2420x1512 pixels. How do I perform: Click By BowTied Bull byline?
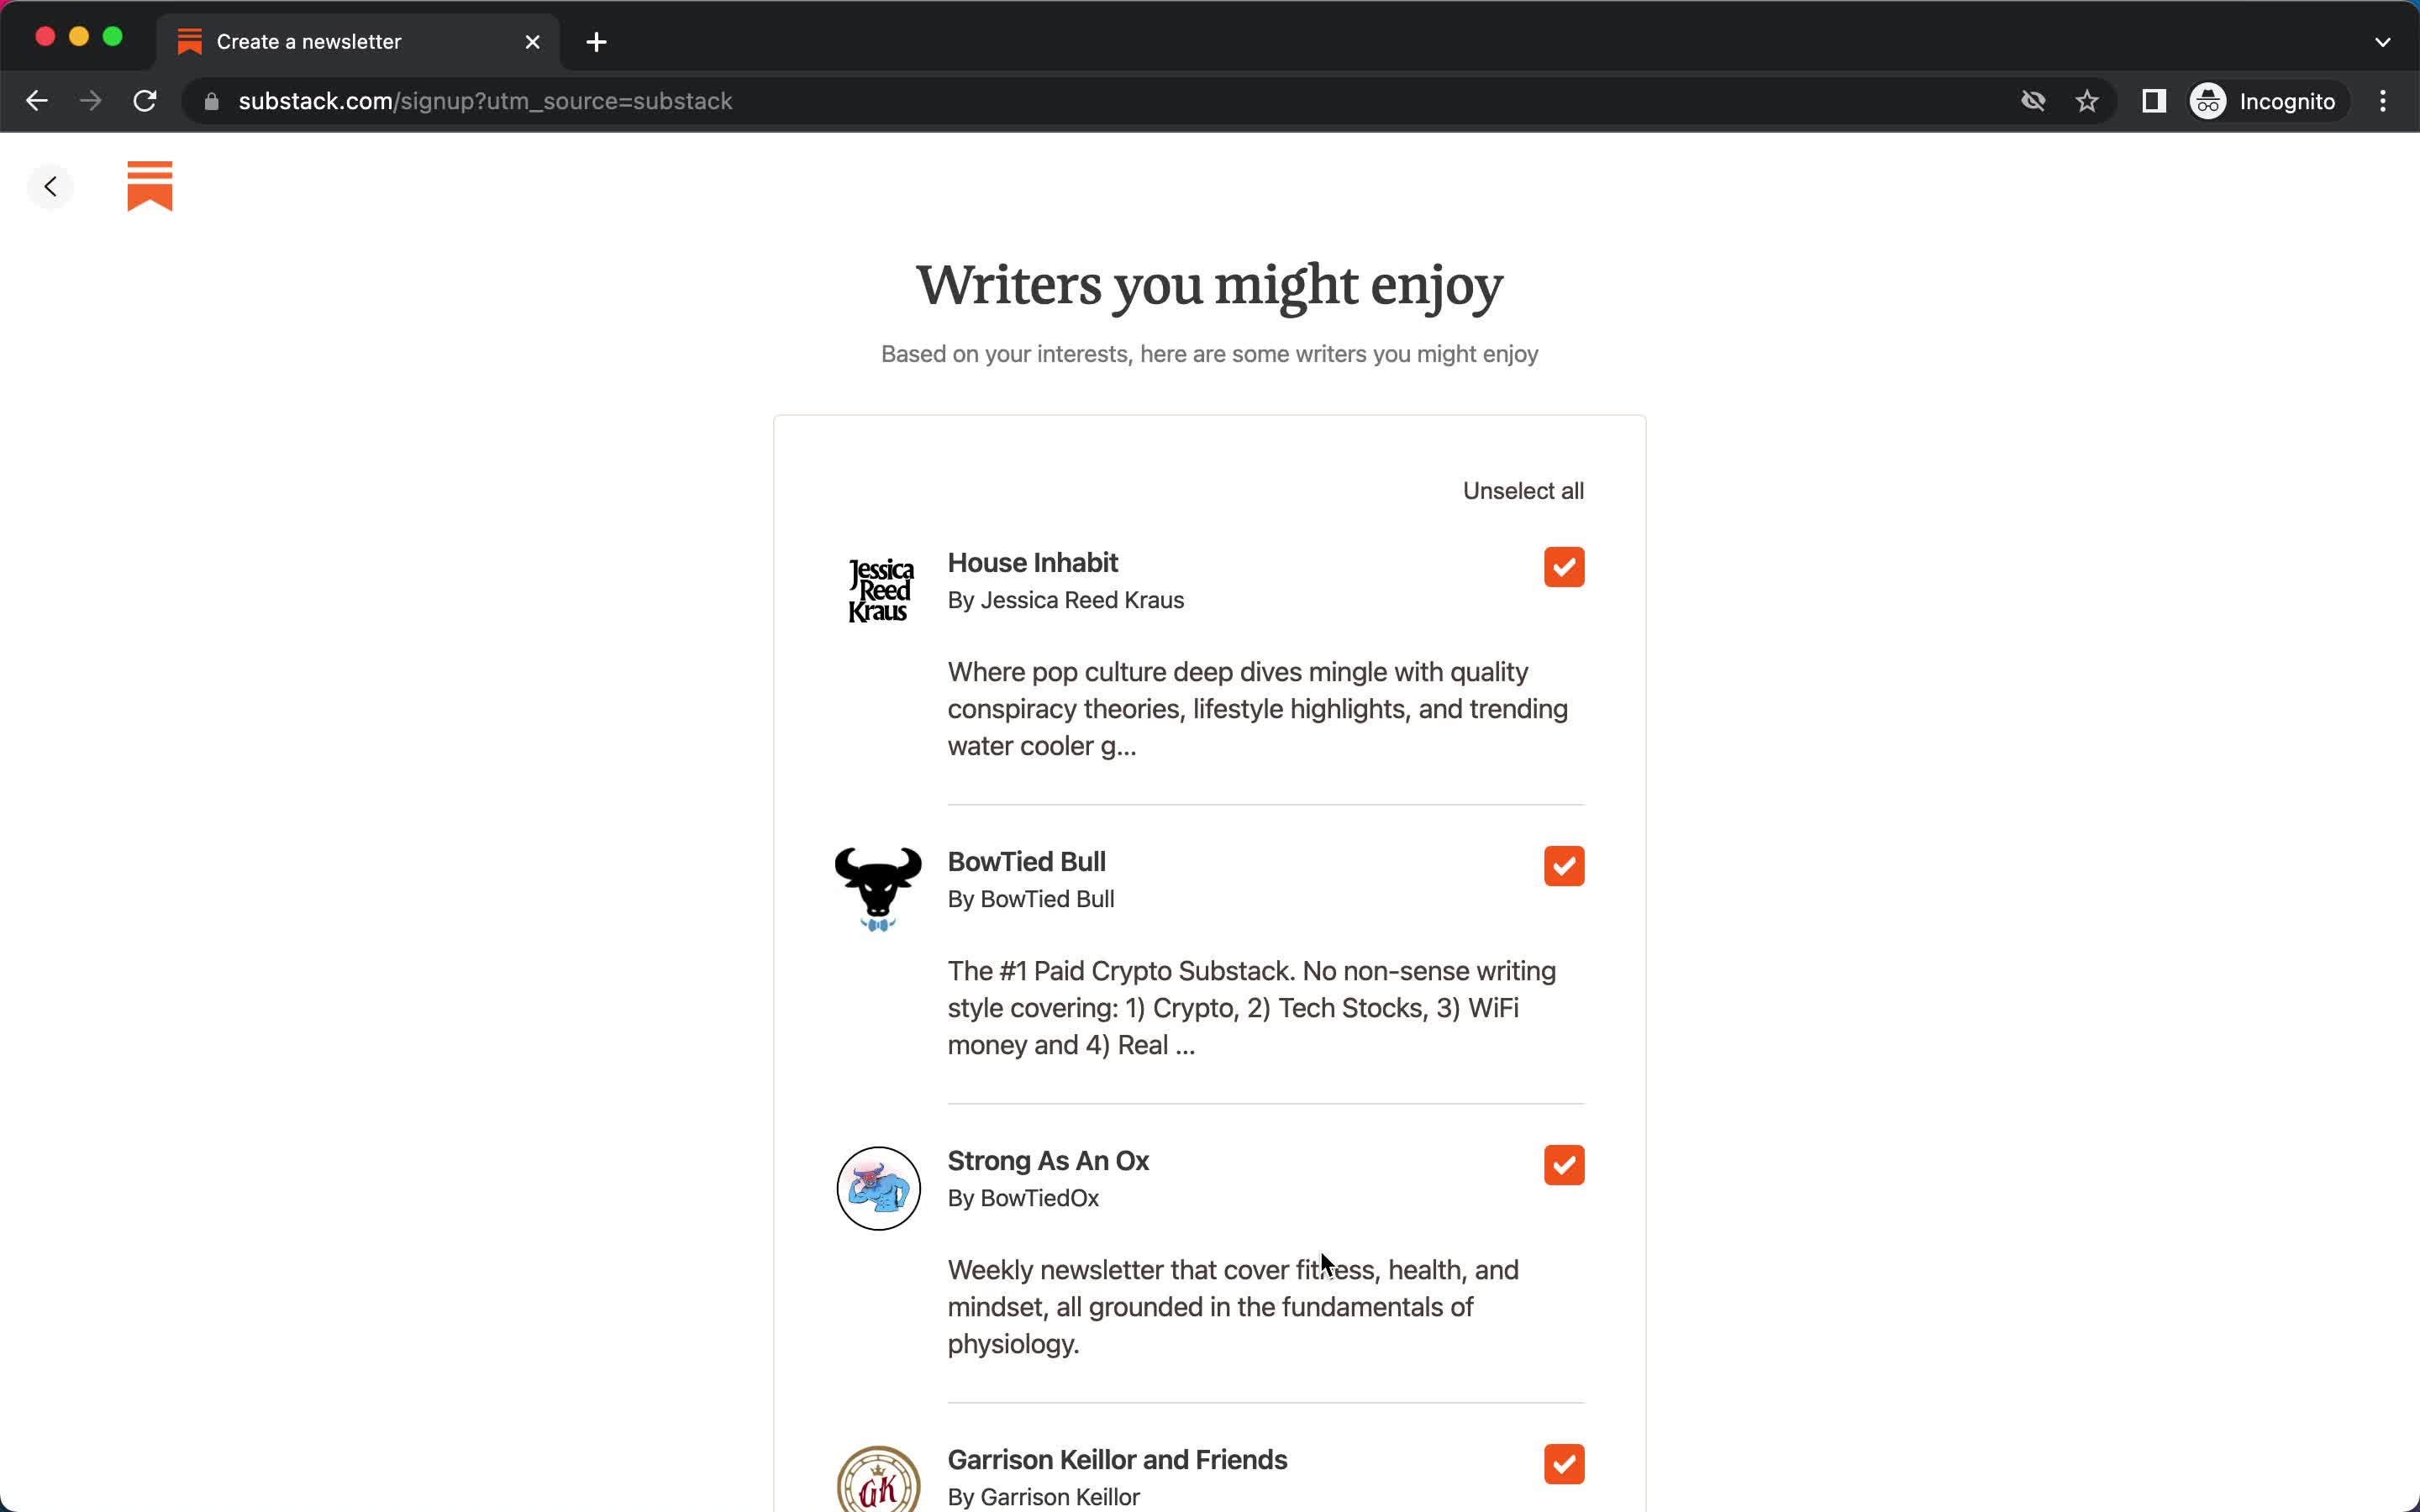1031,899
